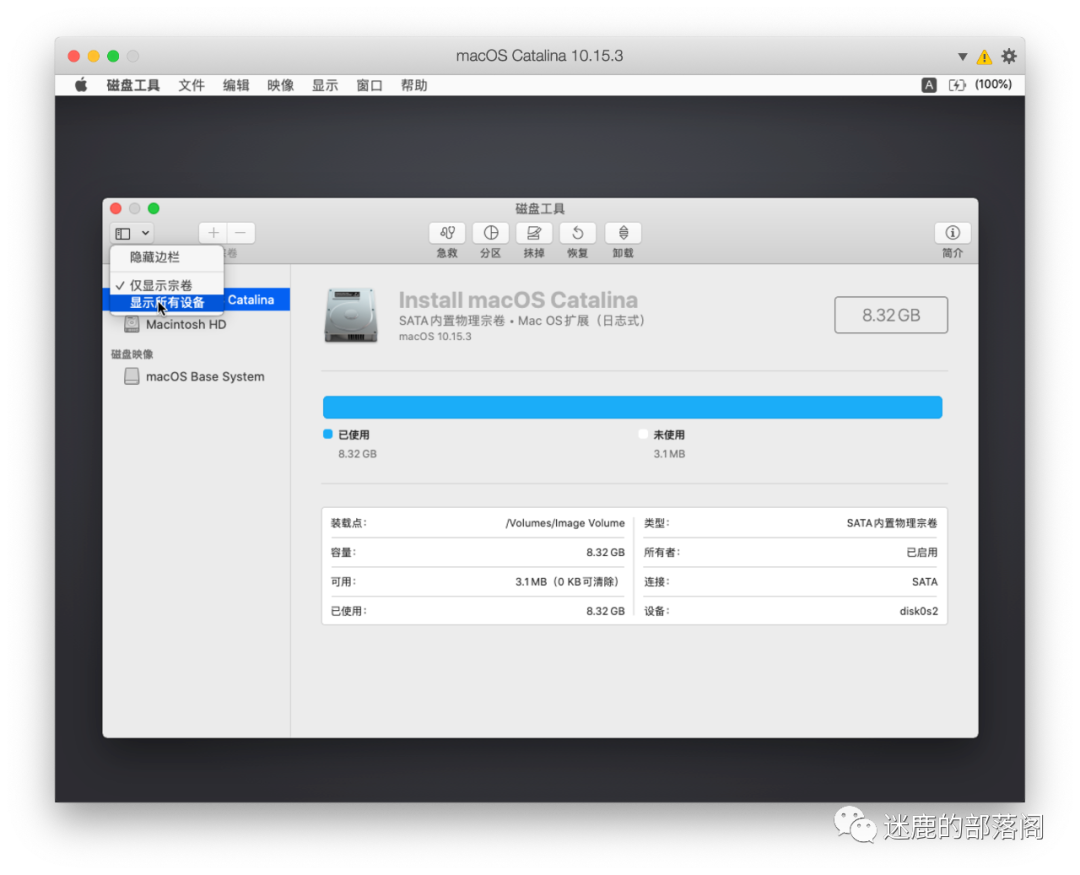
Task: Click the sidebar view icon button
Action: pyautogui.click(x=123, y=234)
